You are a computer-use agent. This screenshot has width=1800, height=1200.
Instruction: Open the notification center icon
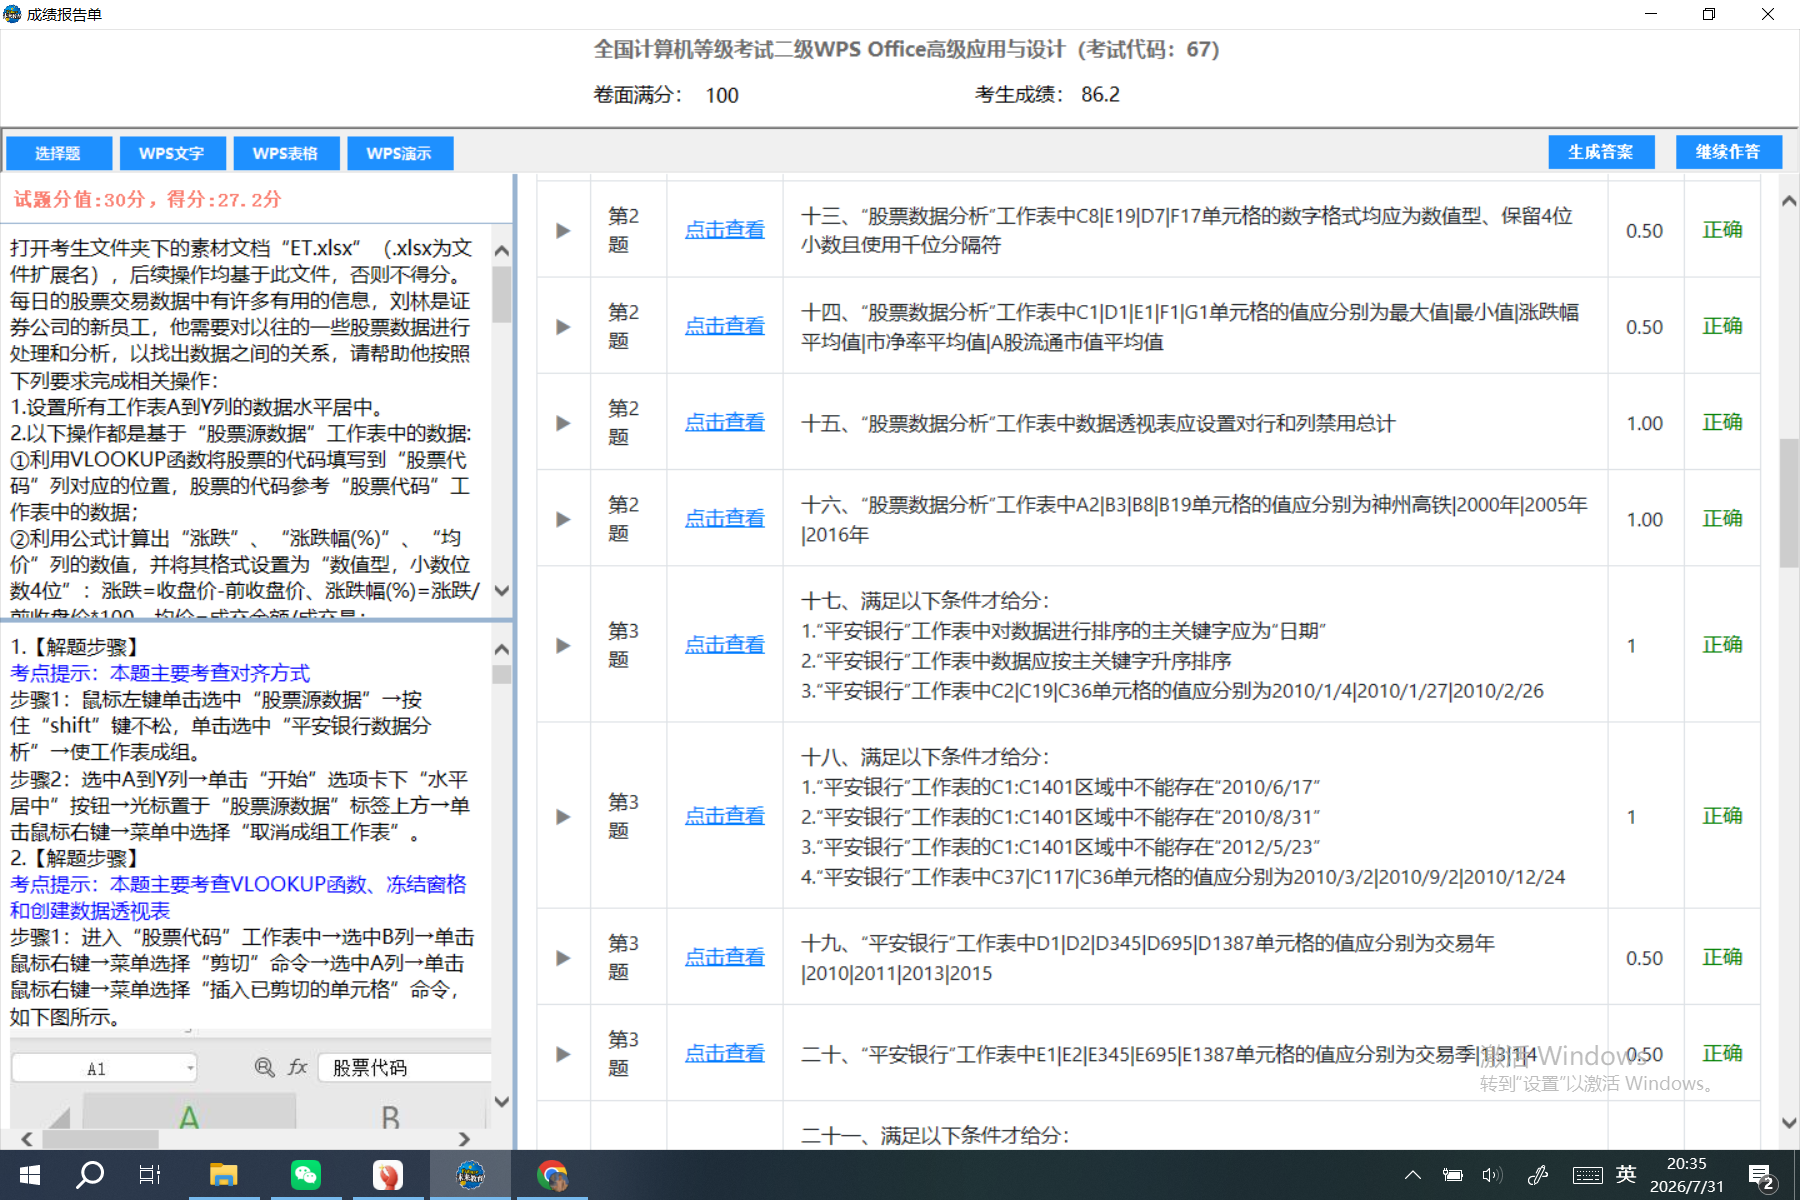1761,1176
